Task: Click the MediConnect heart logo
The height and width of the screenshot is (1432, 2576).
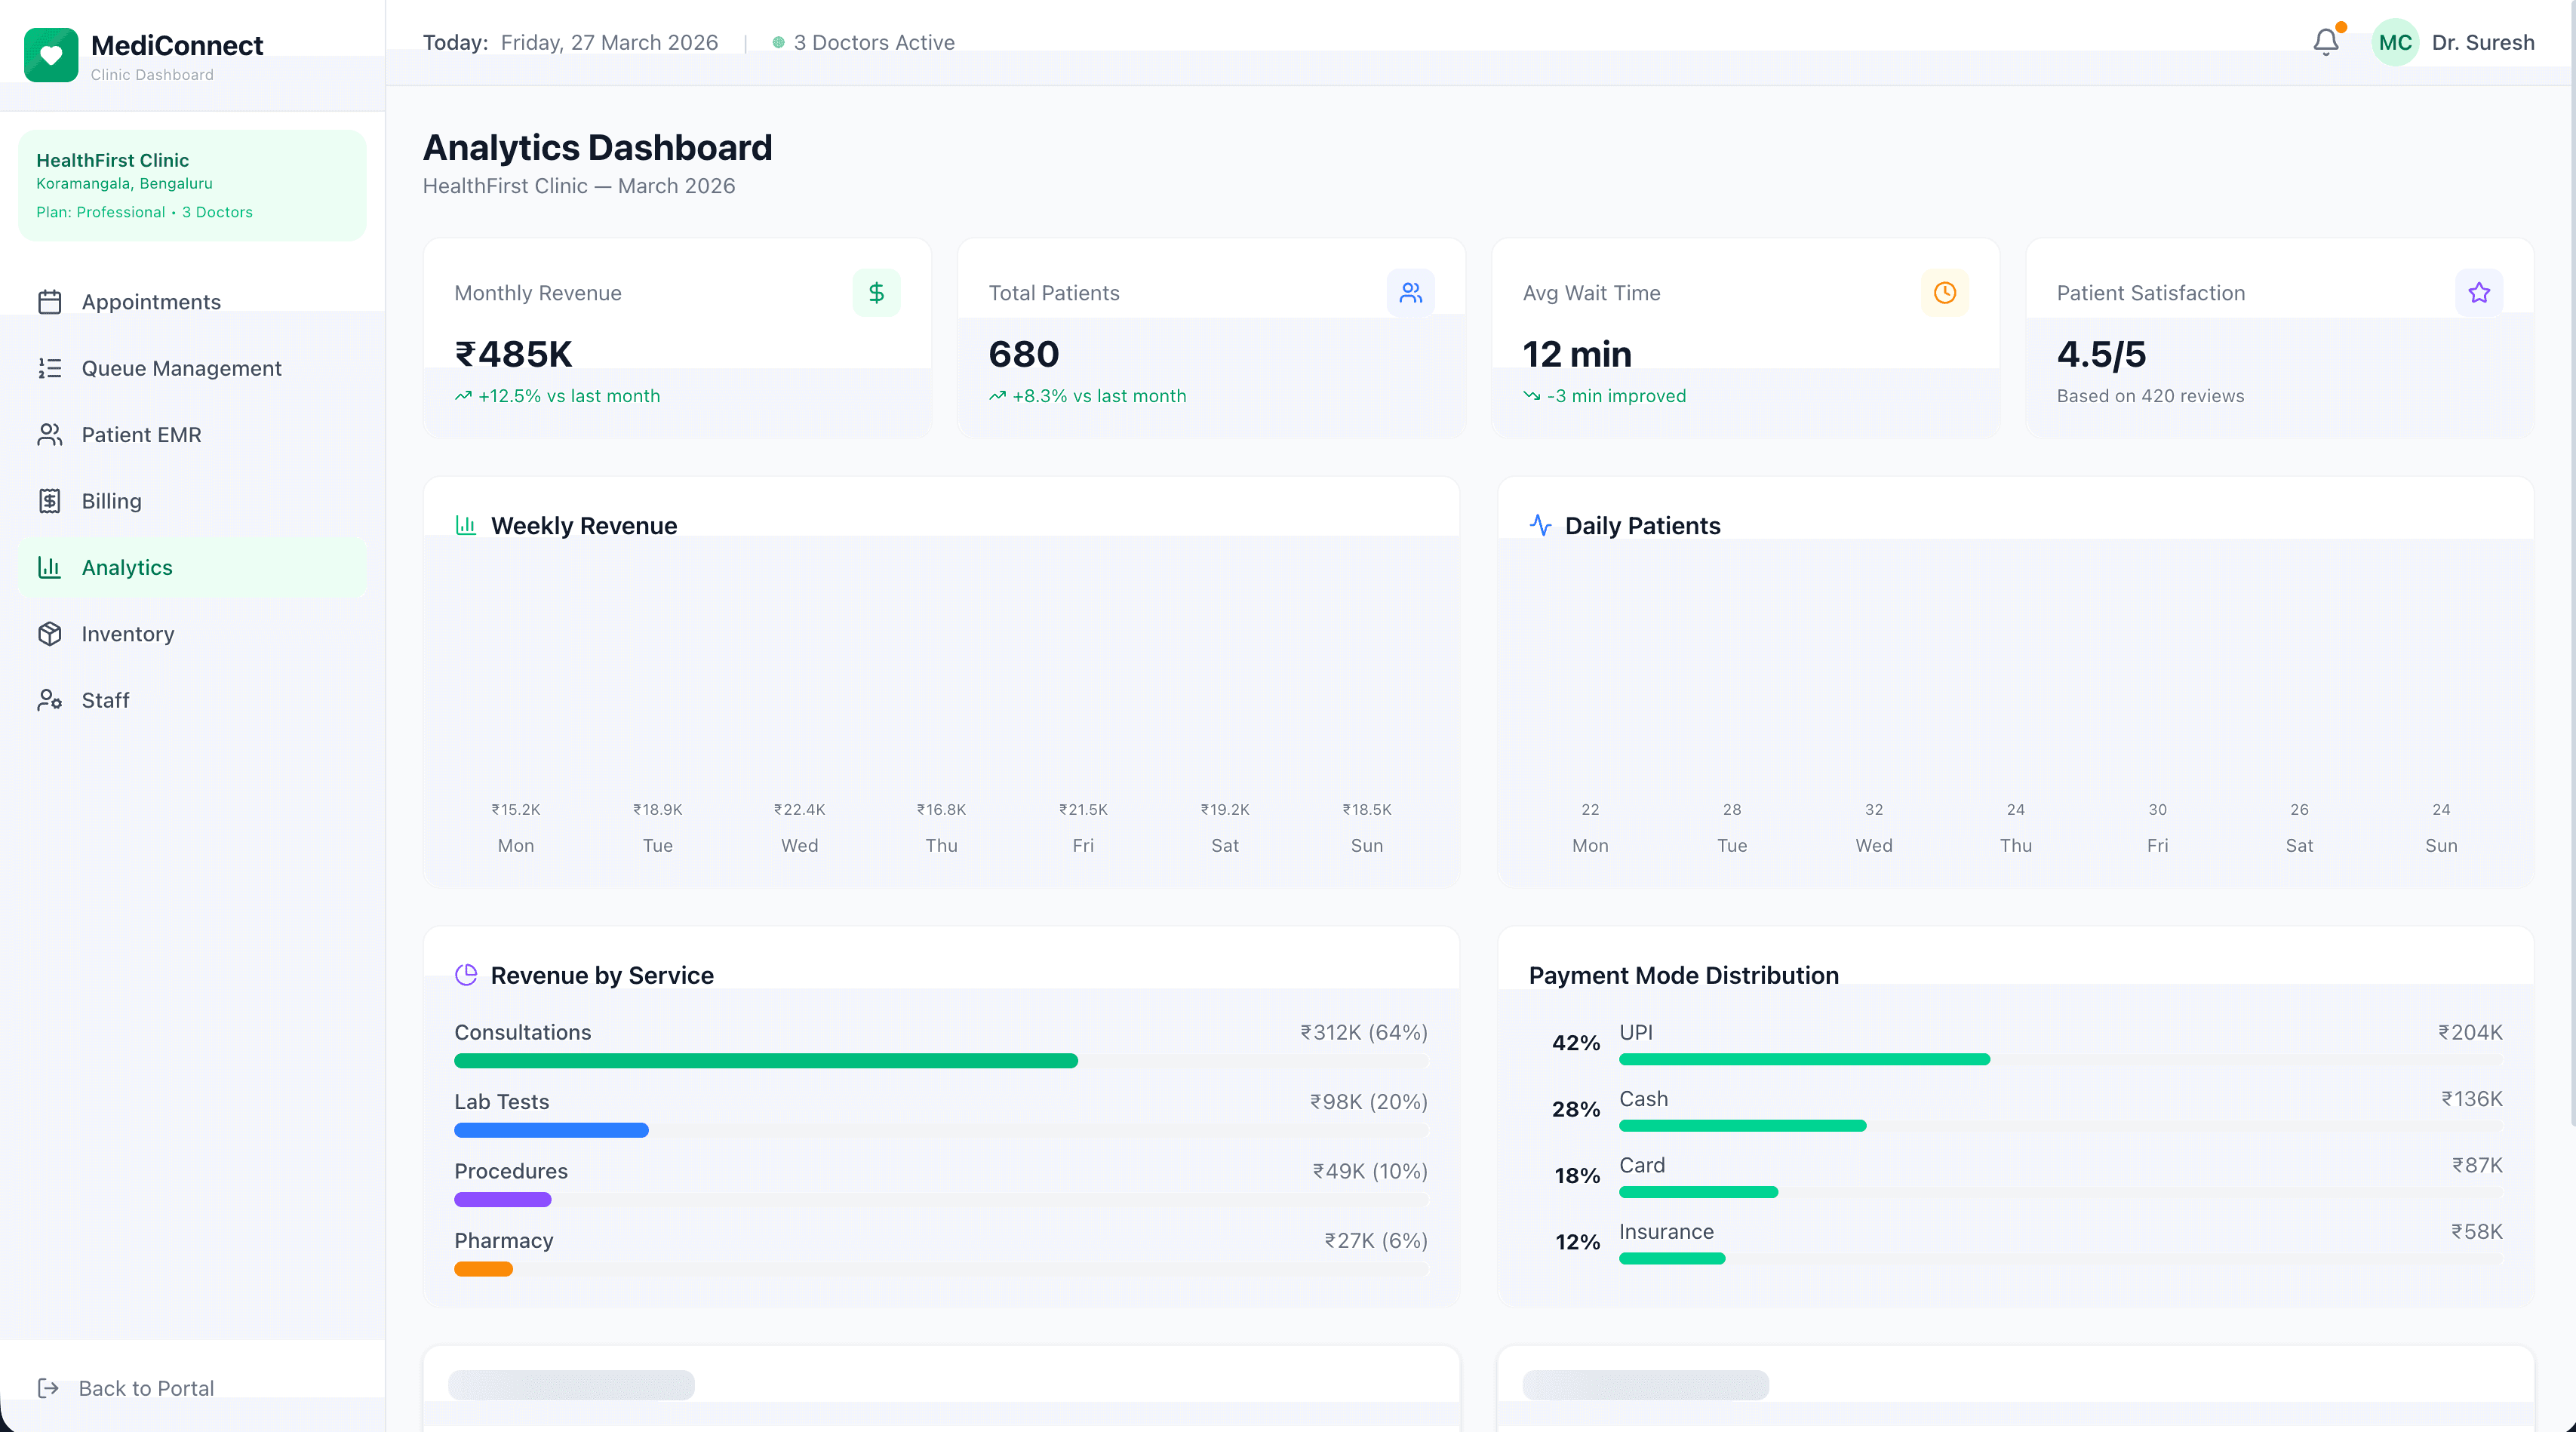Action: click(51, 55)
